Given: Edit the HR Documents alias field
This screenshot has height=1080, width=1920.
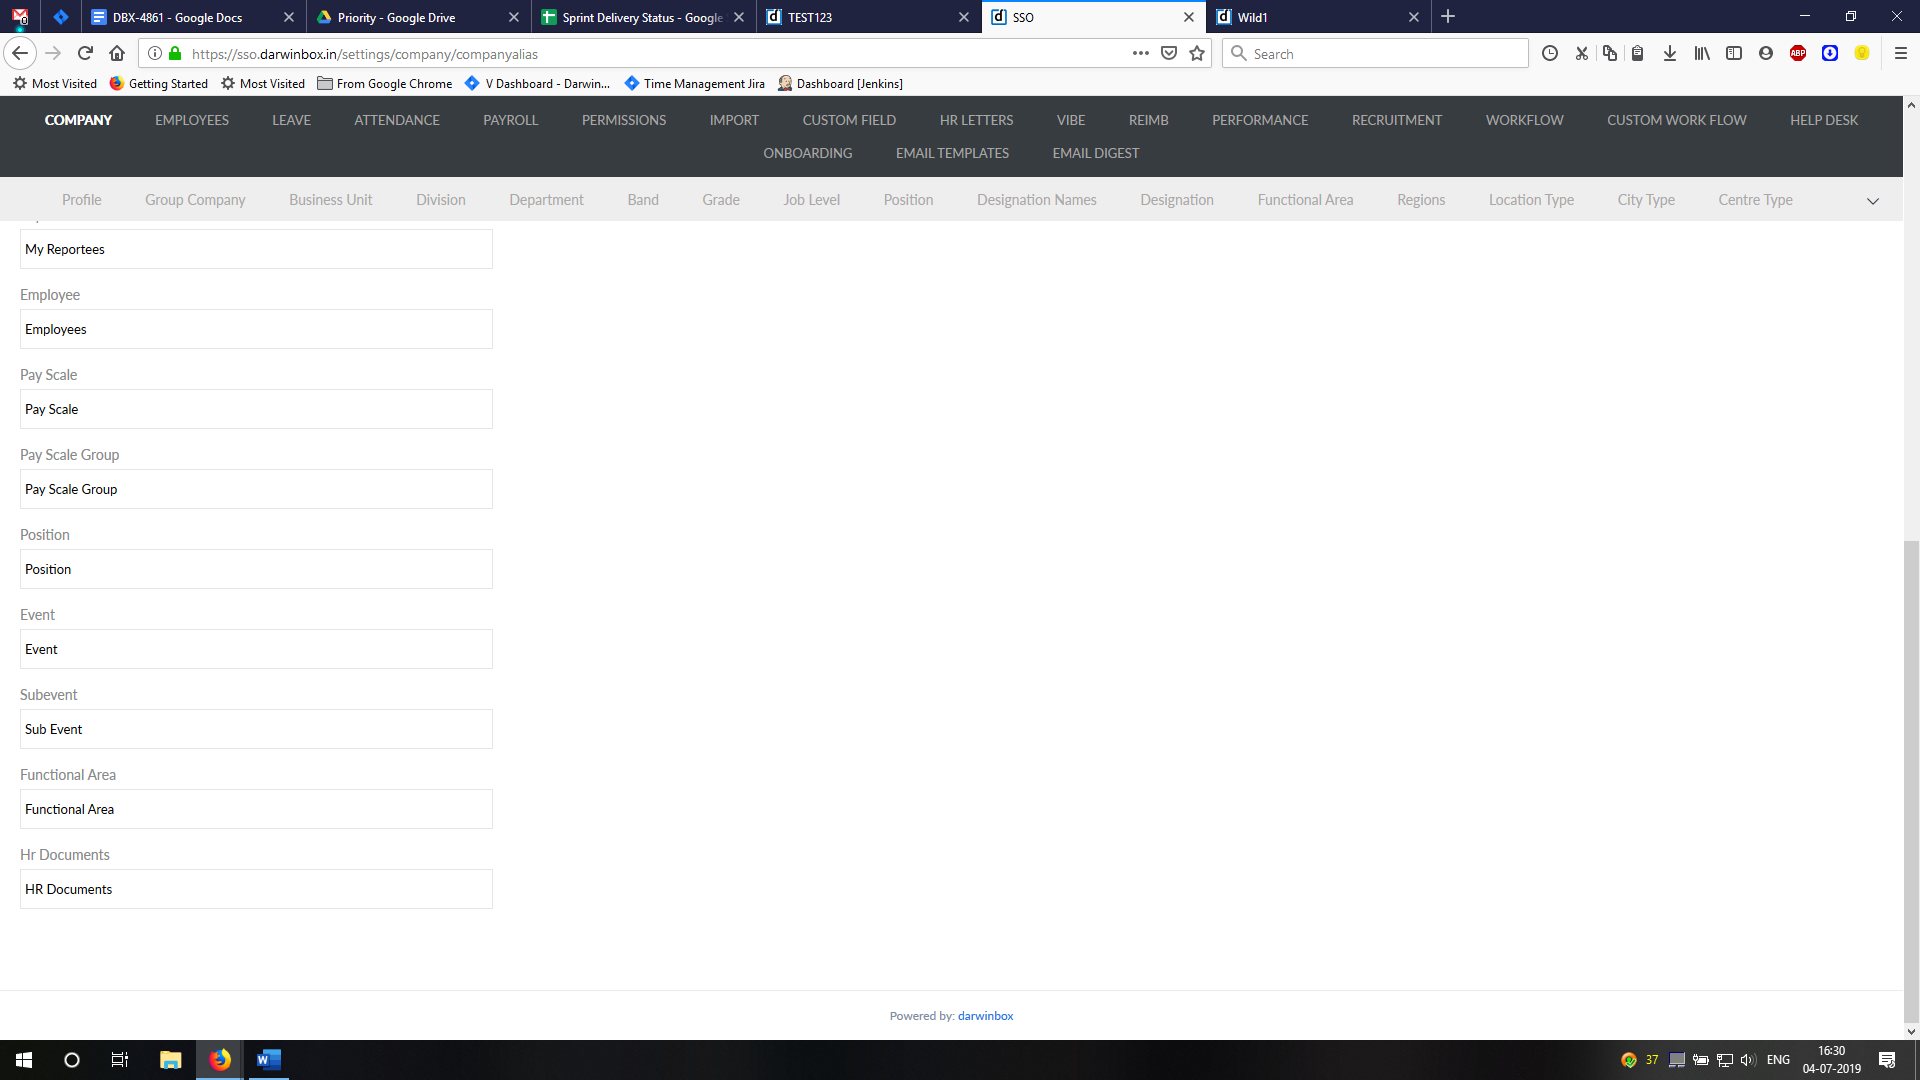Looking at the screenshot, I should click(x=256, y=889).
